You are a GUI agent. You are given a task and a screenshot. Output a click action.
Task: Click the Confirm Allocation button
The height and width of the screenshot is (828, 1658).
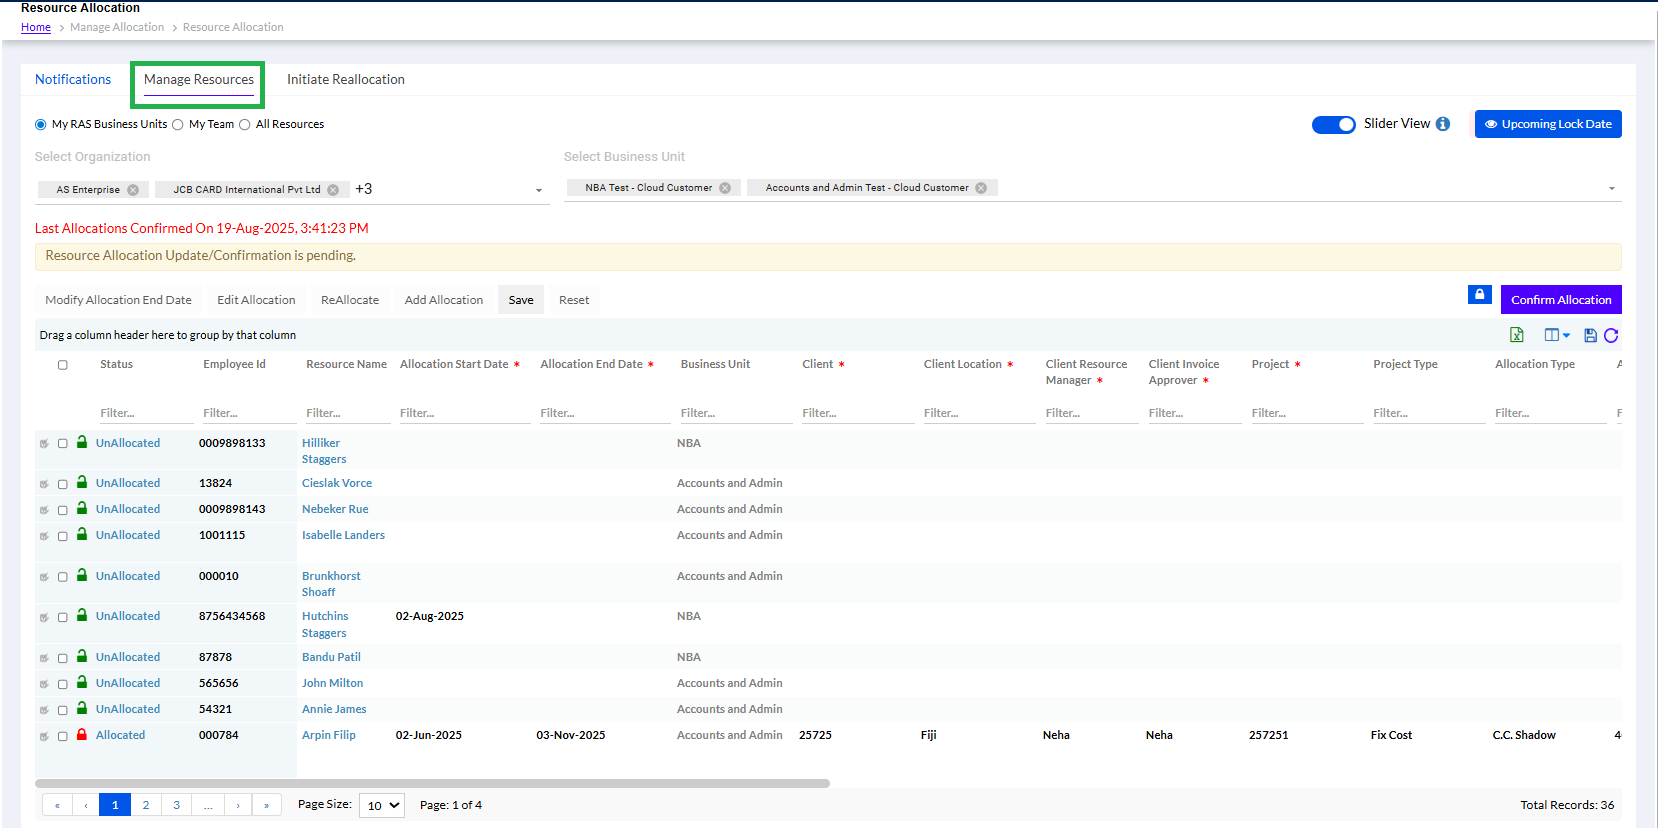(x=1560, y=300)
